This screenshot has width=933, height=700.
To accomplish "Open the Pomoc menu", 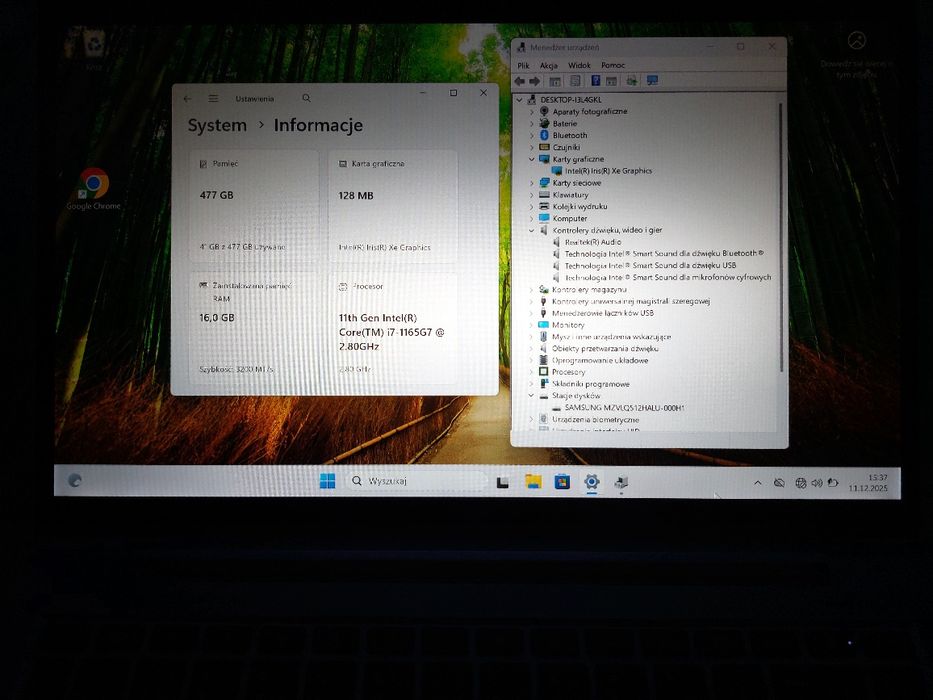I will coord(613,65).
